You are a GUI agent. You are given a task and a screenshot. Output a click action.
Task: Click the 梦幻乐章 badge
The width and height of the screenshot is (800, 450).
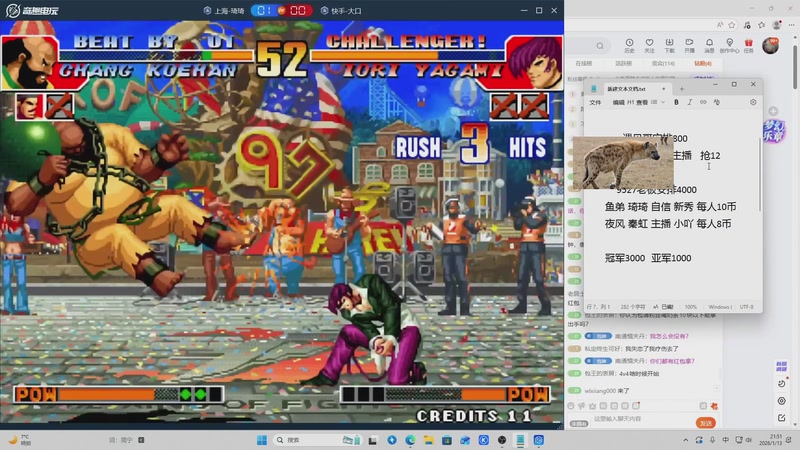coord(773,131)
